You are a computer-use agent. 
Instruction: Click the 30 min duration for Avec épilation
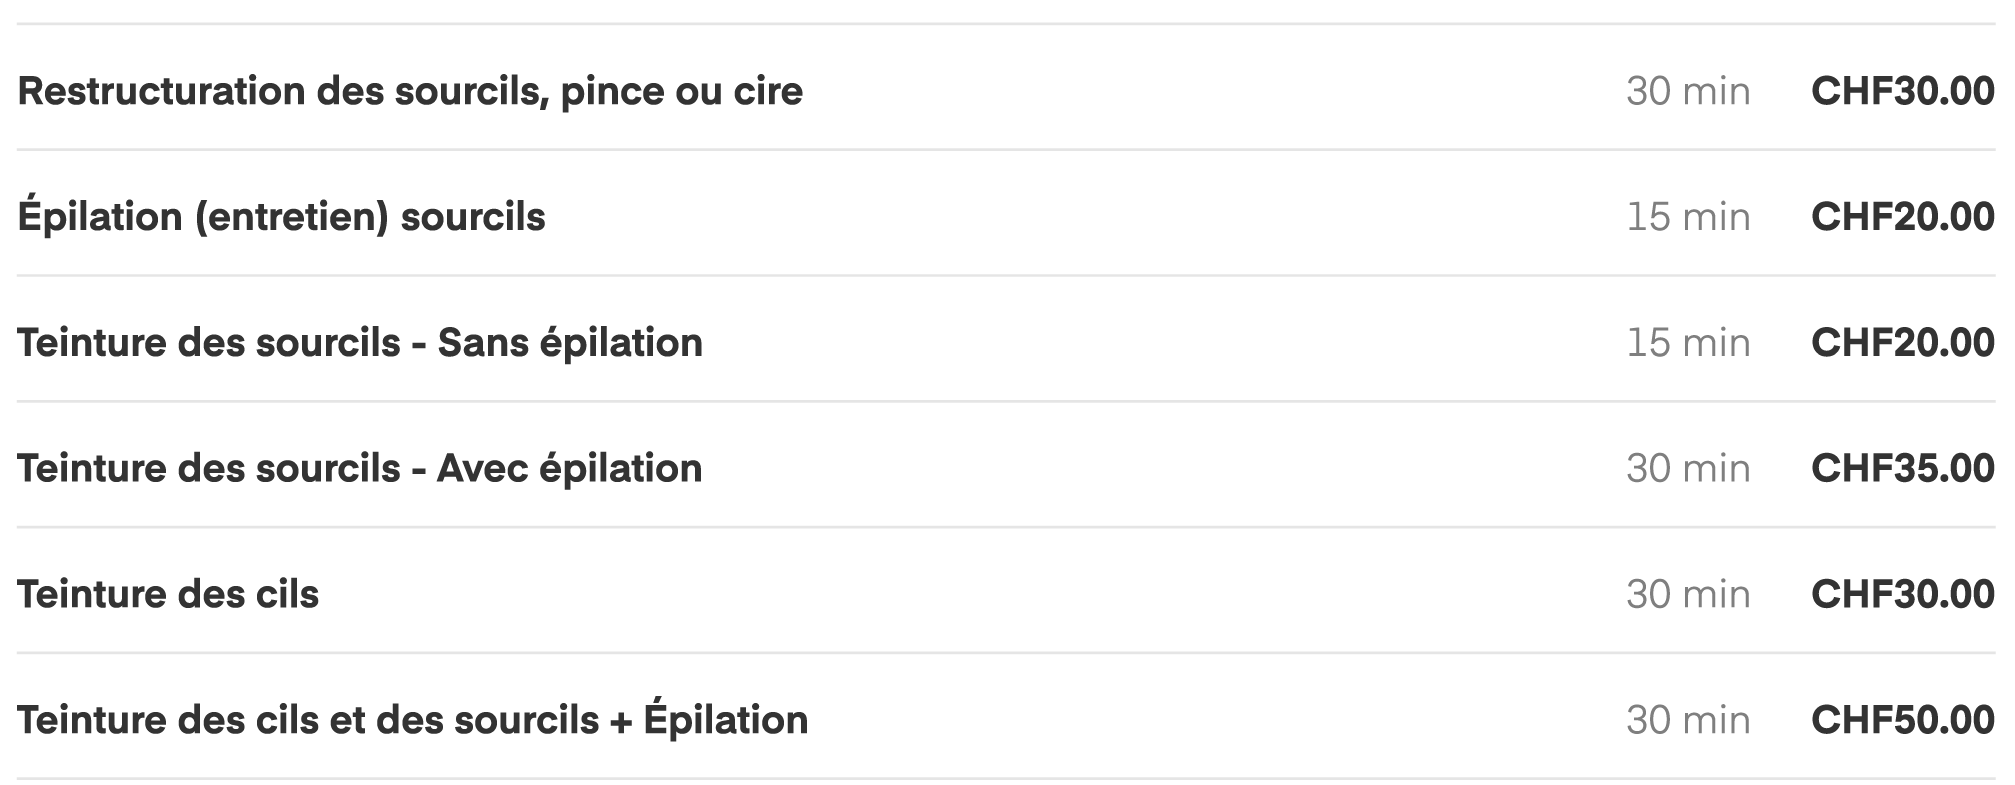(1688, 469)
